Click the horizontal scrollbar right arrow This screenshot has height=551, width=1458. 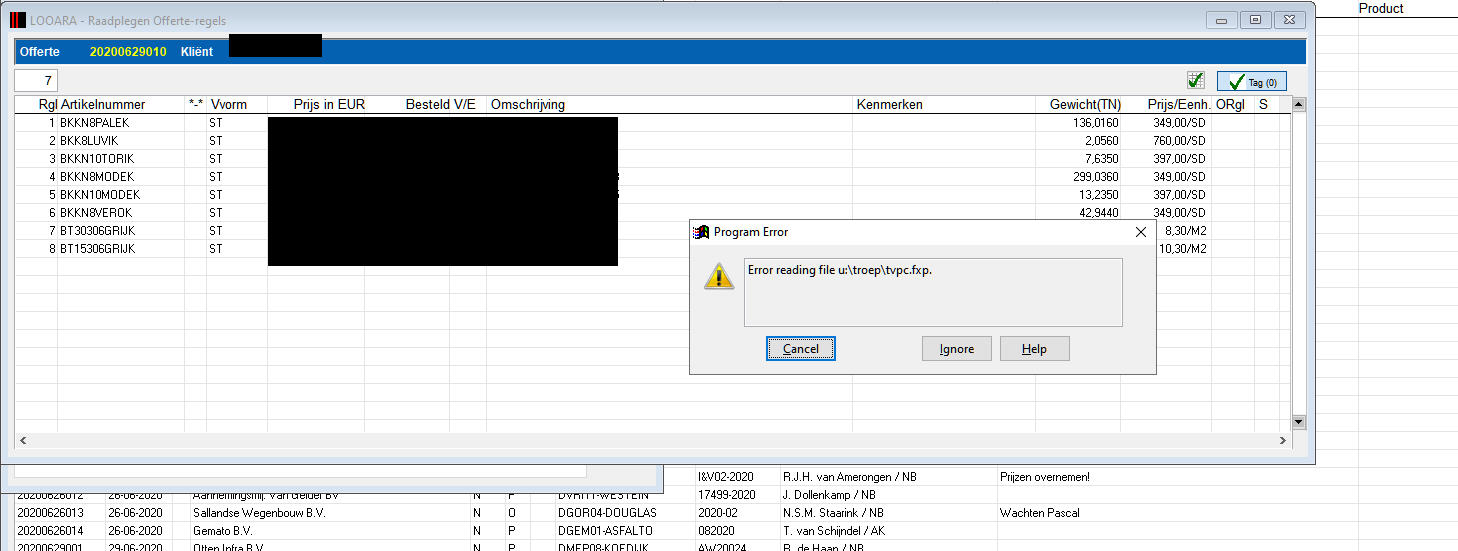(1284, 440)
